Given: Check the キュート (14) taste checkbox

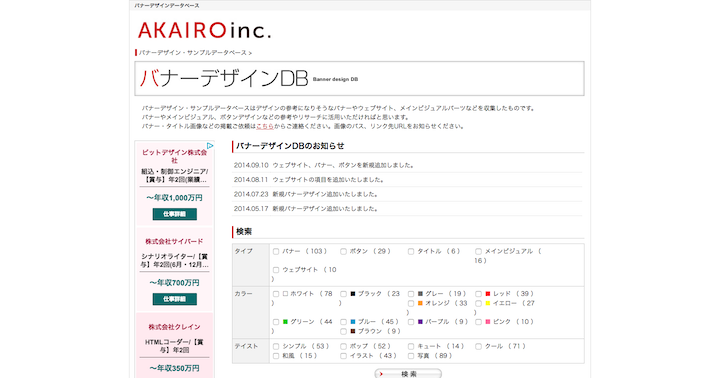Looking at the screenshot, I should (x=411, y=346).
